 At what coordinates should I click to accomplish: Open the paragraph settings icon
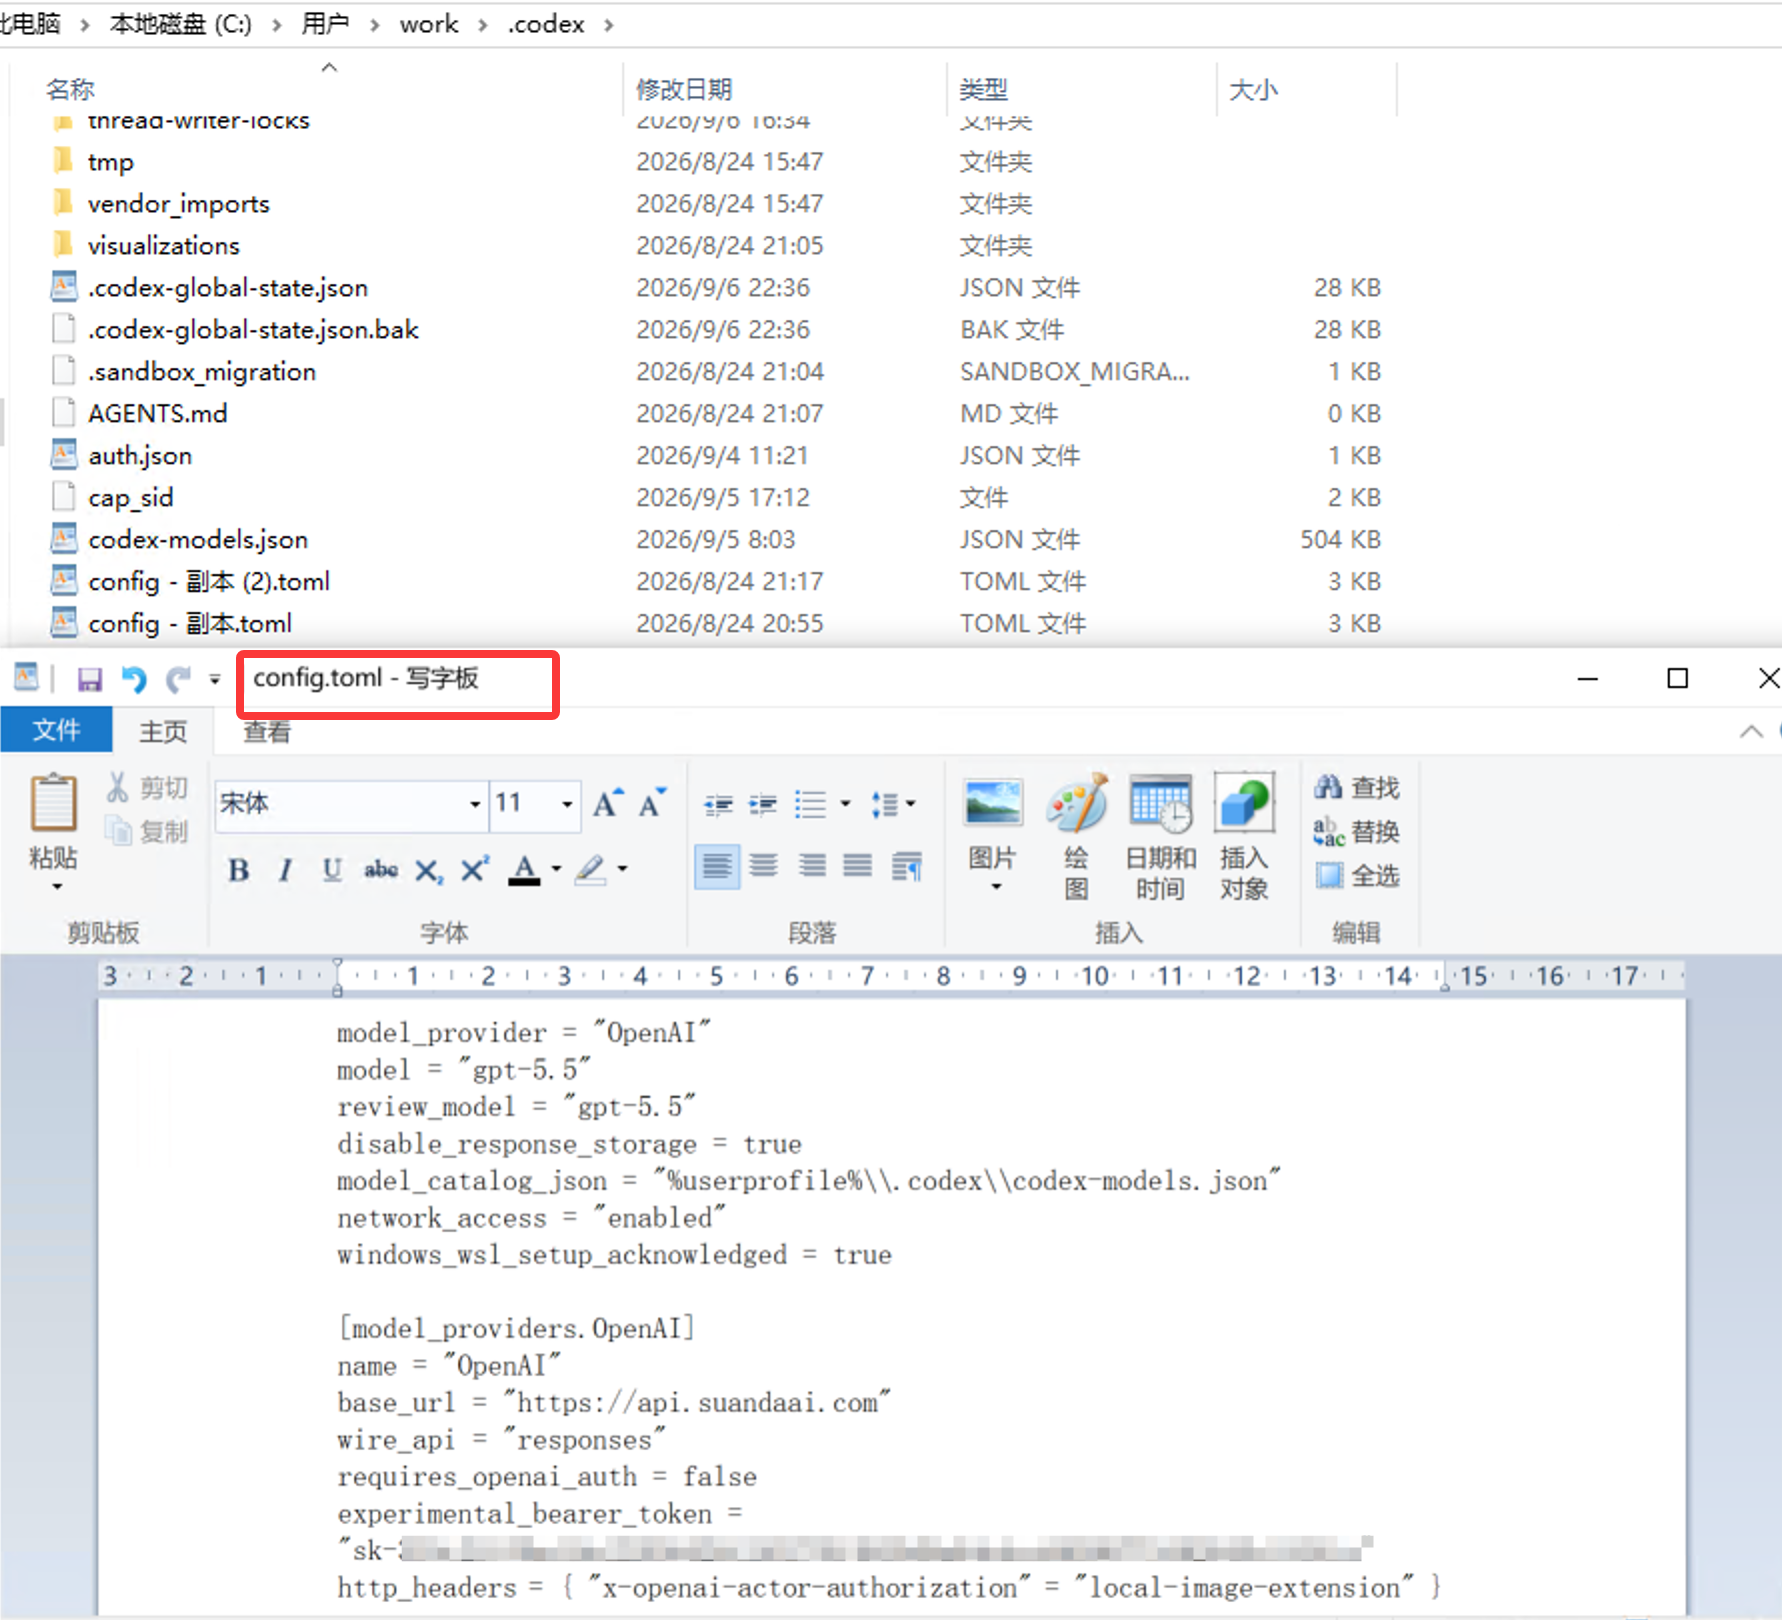906,866
